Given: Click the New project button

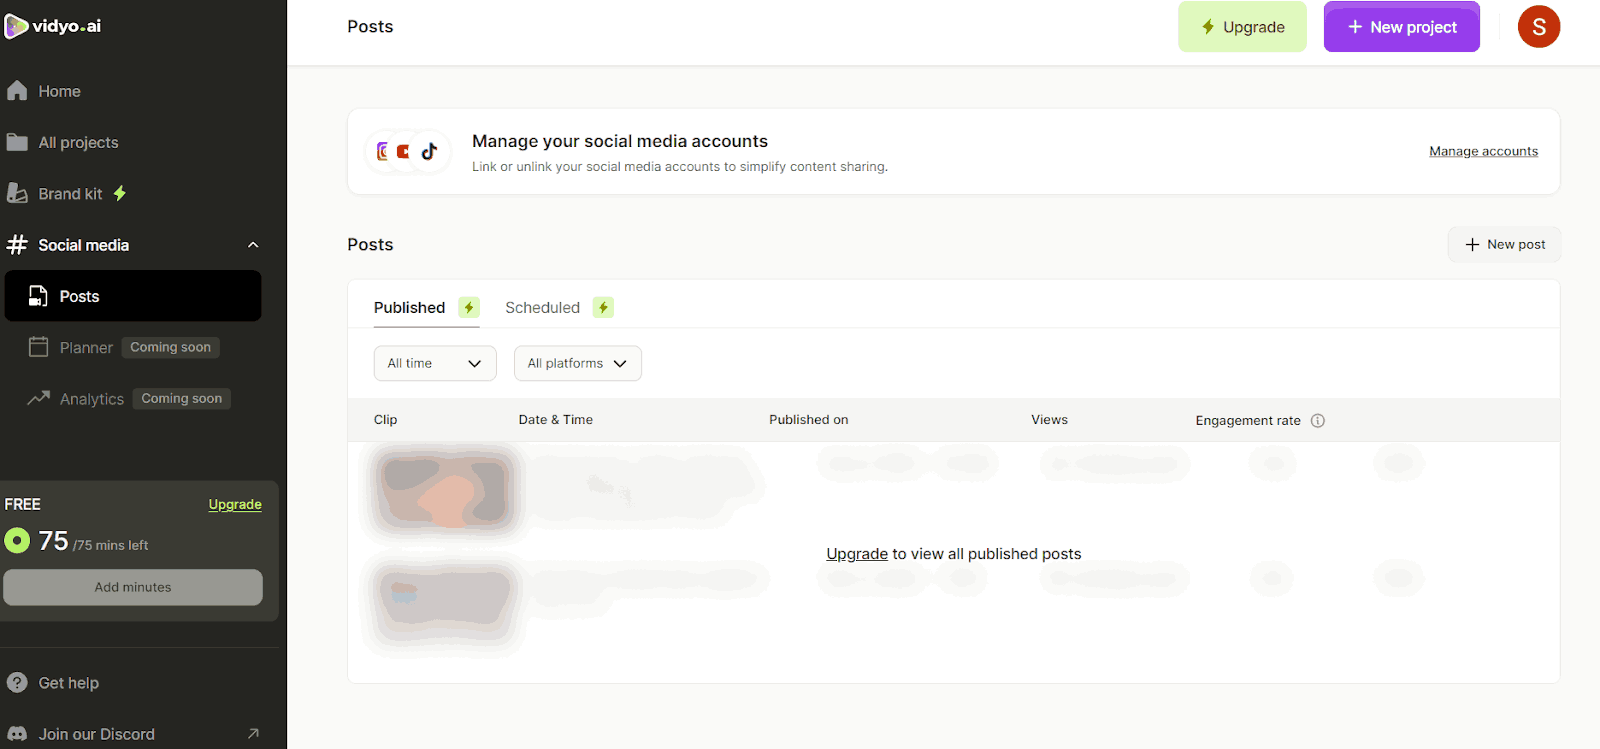Looking at the screenshot, I should tap(1401, 27).
